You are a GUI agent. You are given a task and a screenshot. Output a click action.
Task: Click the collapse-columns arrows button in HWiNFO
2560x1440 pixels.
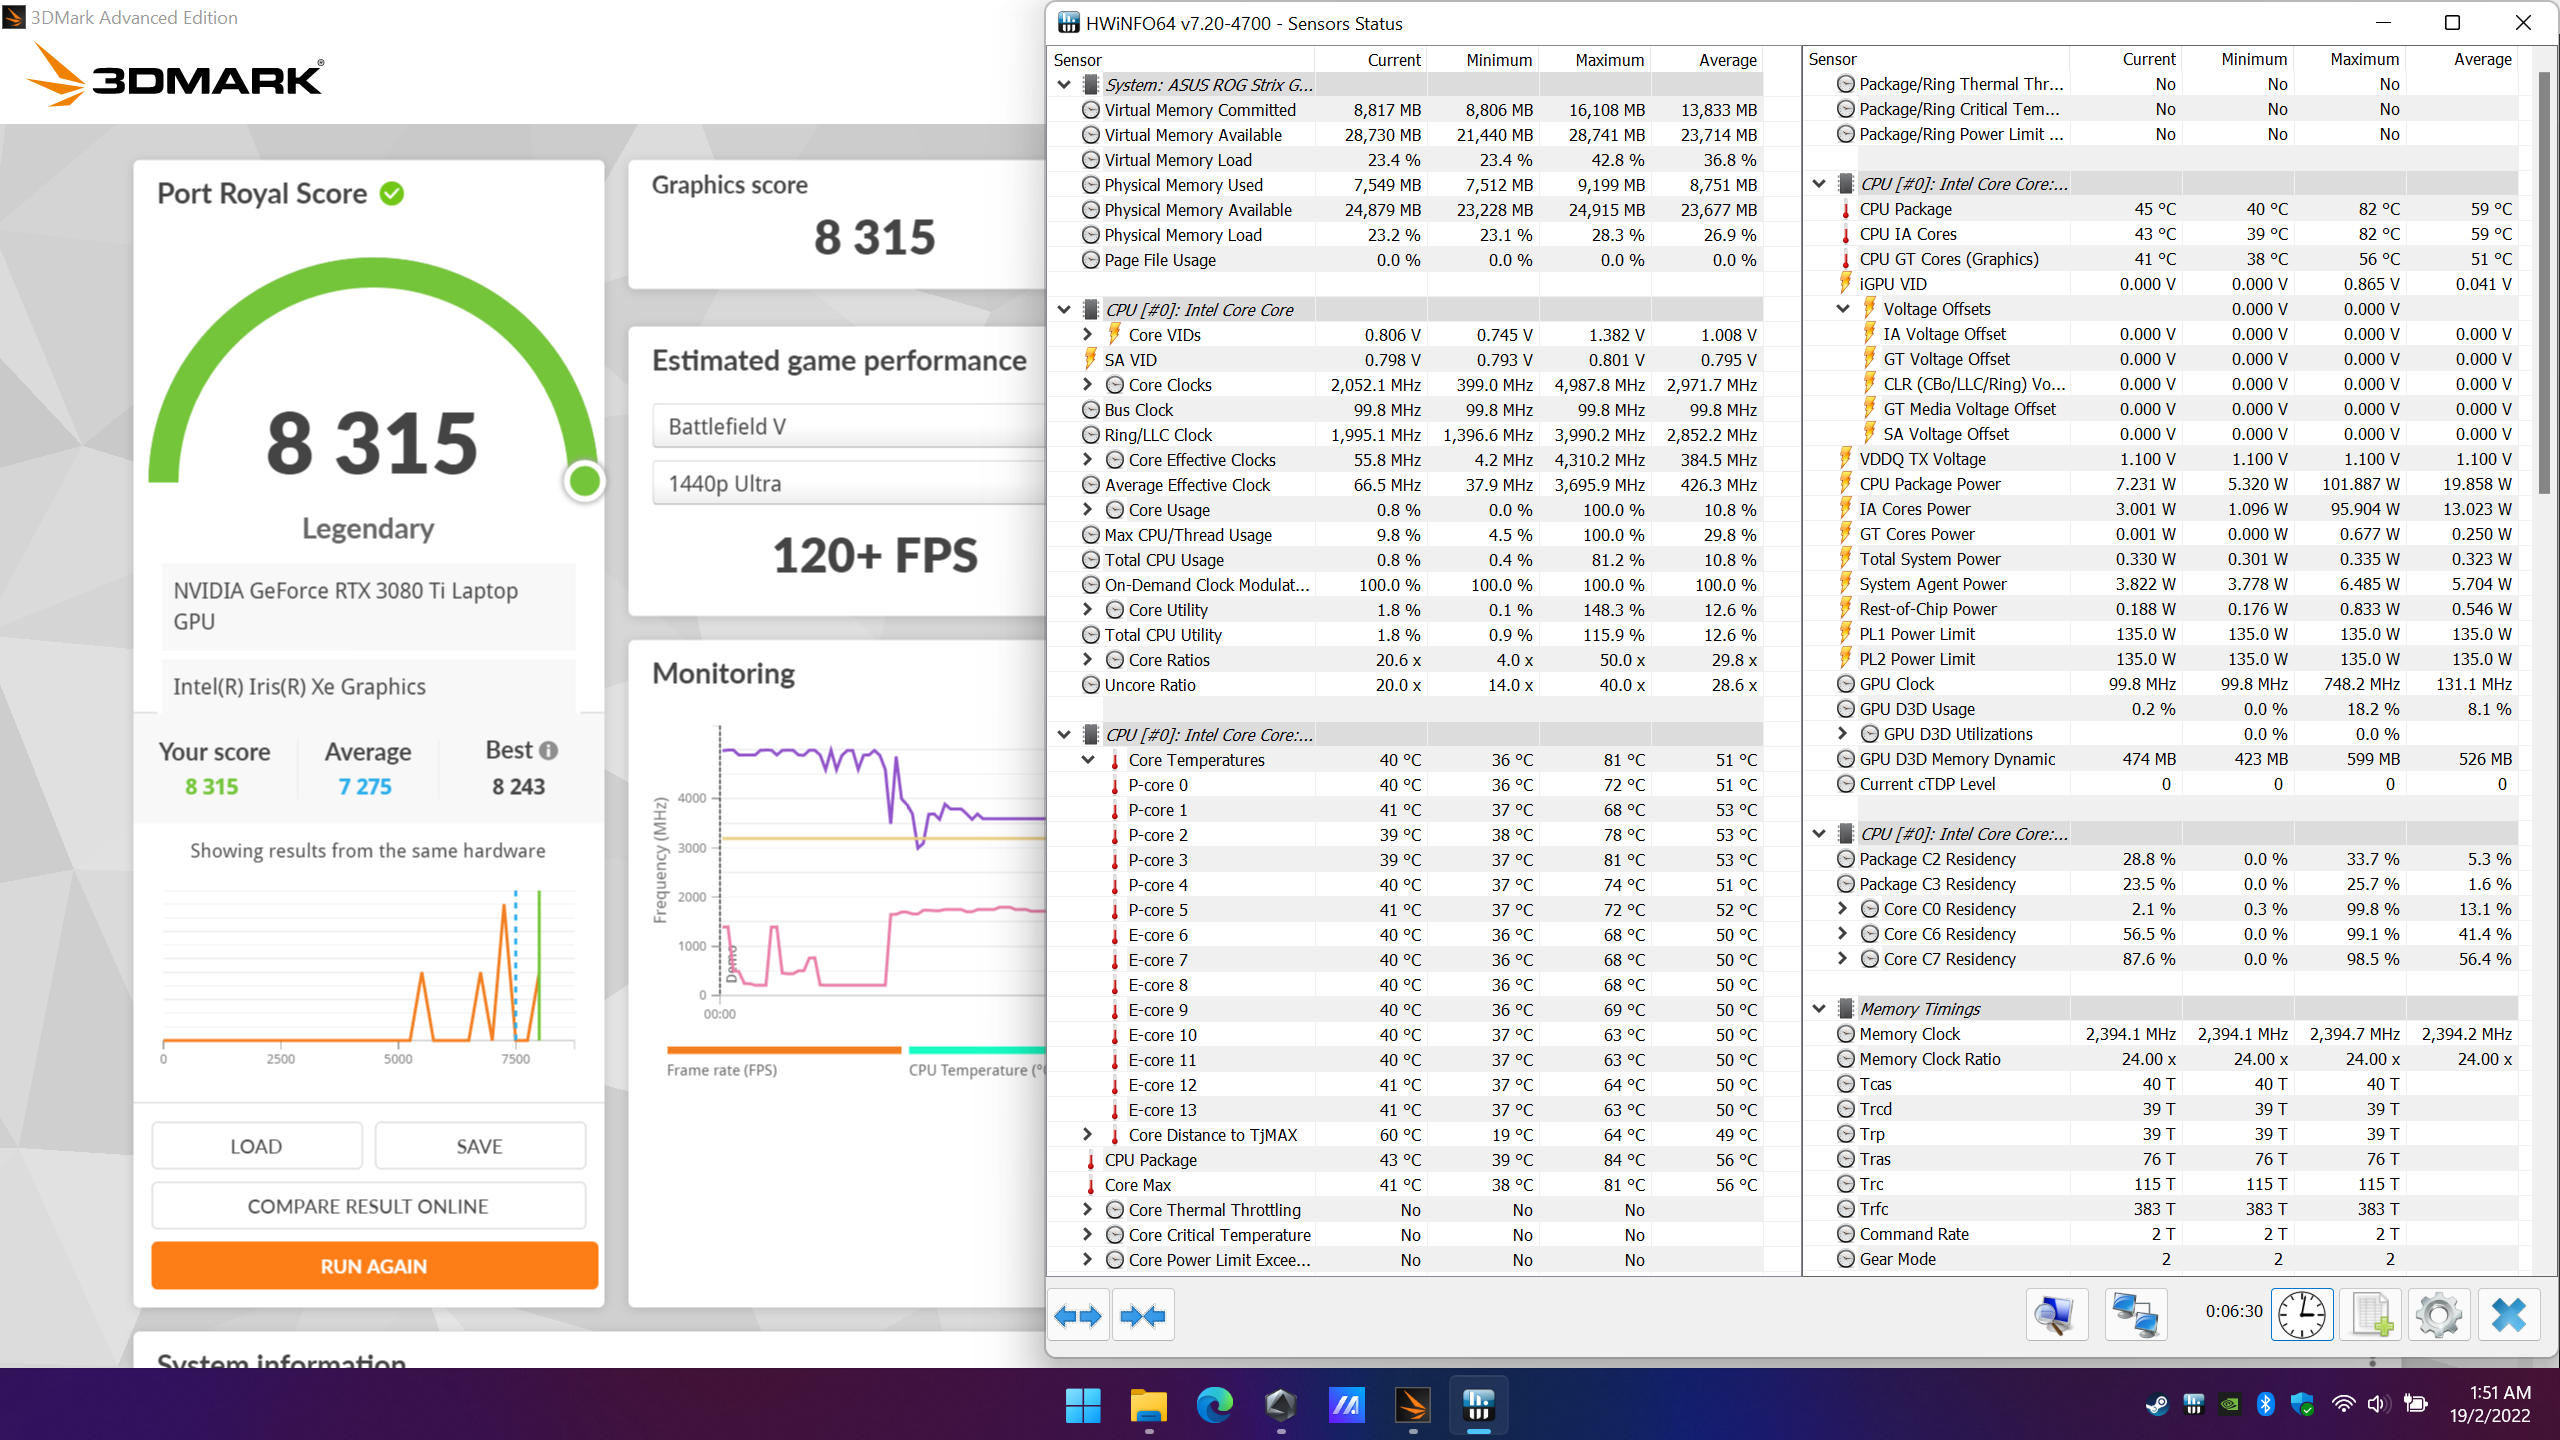pyautogui.click(x=1143, y=1316)
